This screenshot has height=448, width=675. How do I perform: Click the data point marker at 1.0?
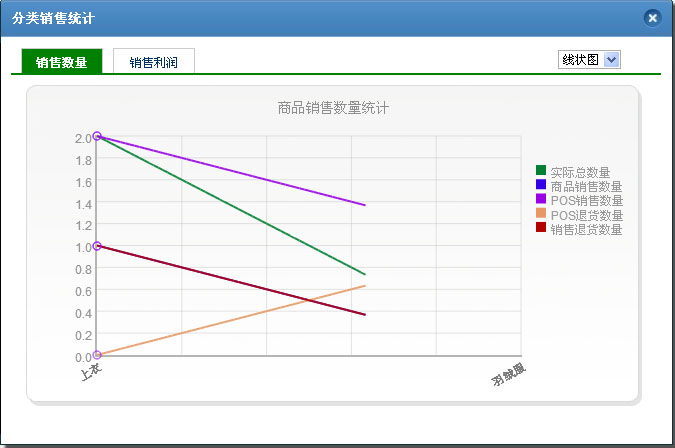coord(97,245)
